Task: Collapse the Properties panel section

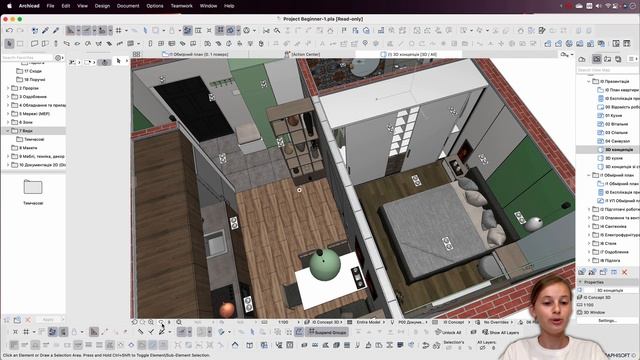Action: [x=580, y=282]
